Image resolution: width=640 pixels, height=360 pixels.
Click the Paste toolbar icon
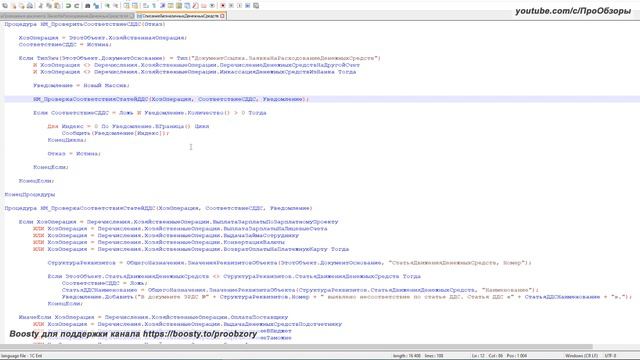(57, 6)
